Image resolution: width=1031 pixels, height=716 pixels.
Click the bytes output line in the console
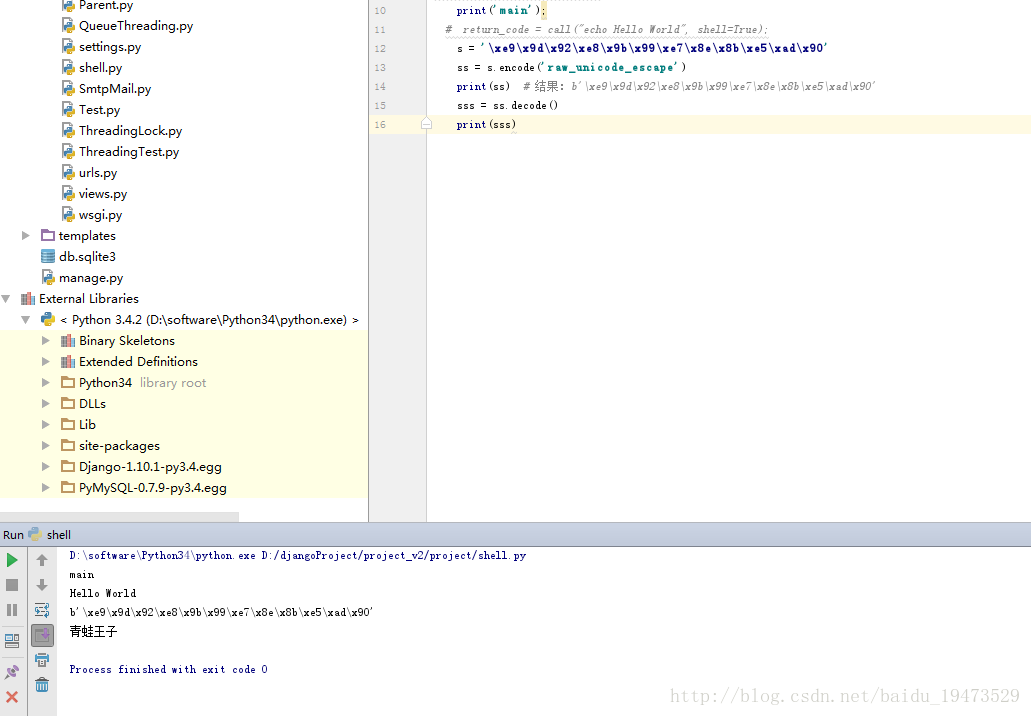coord(221,612)
